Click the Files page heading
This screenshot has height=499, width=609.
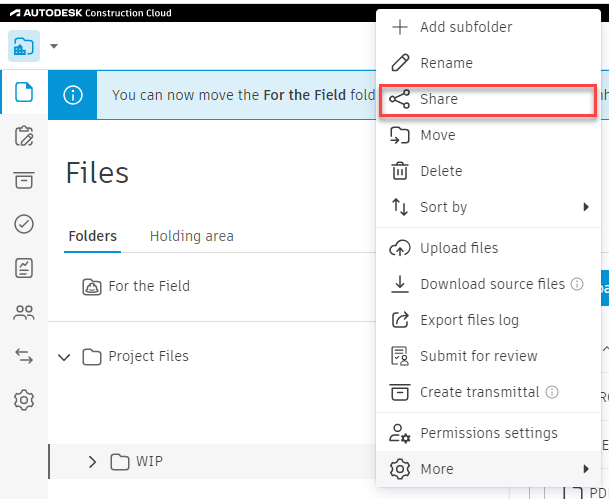click(x=97, y=173)
